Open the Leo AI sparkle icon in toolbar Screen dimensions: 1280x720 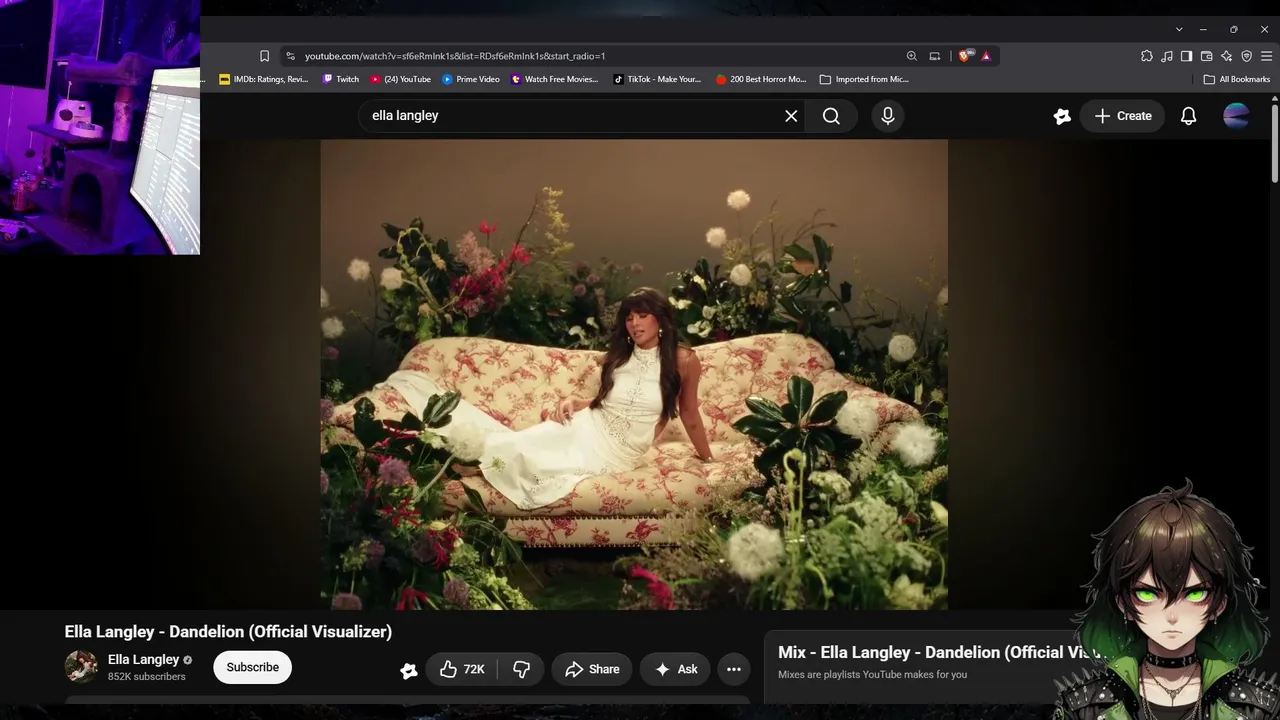(x=1227, y=56)
